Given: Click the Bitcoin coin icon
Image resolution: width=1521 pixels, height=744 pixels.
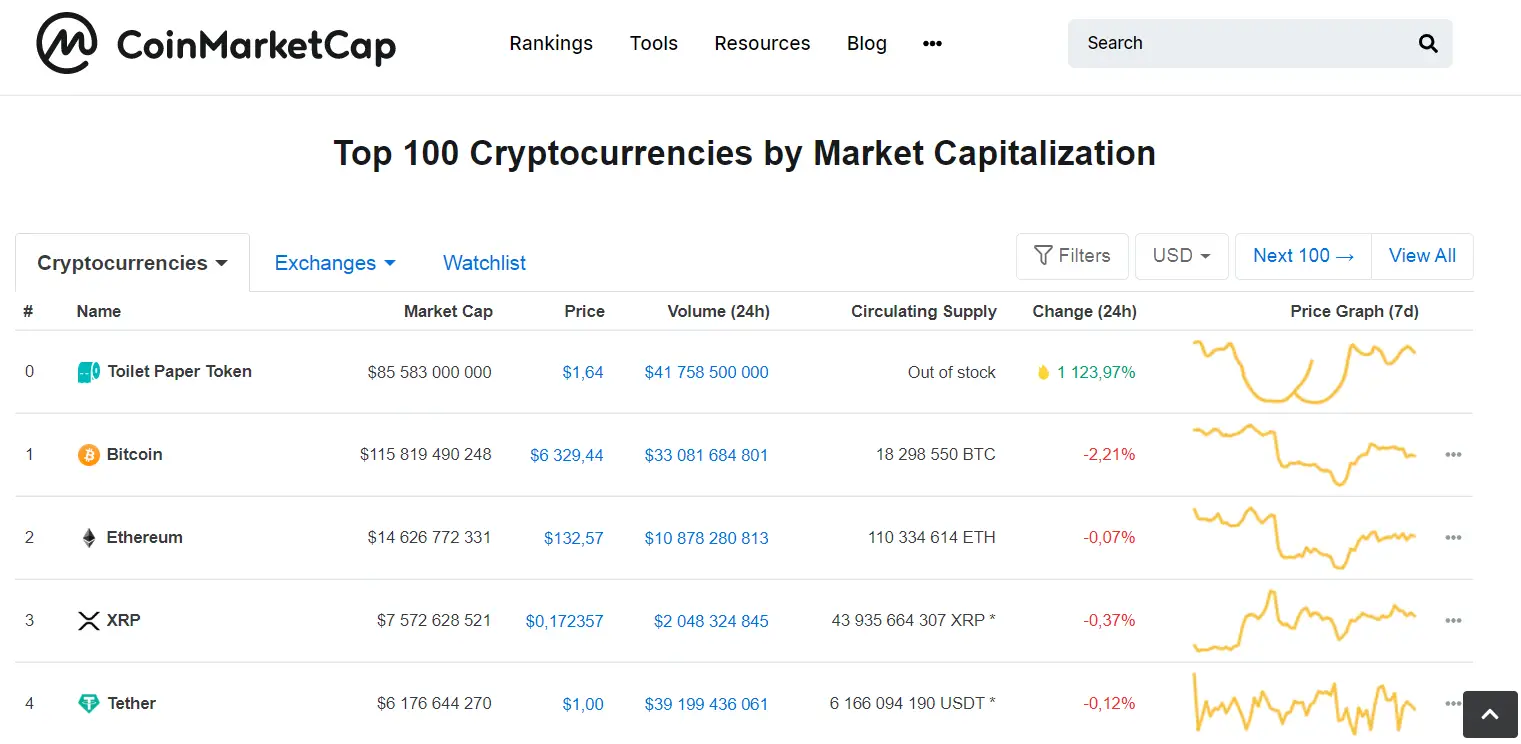Looking at the screenshot, I should pos(89,455).
